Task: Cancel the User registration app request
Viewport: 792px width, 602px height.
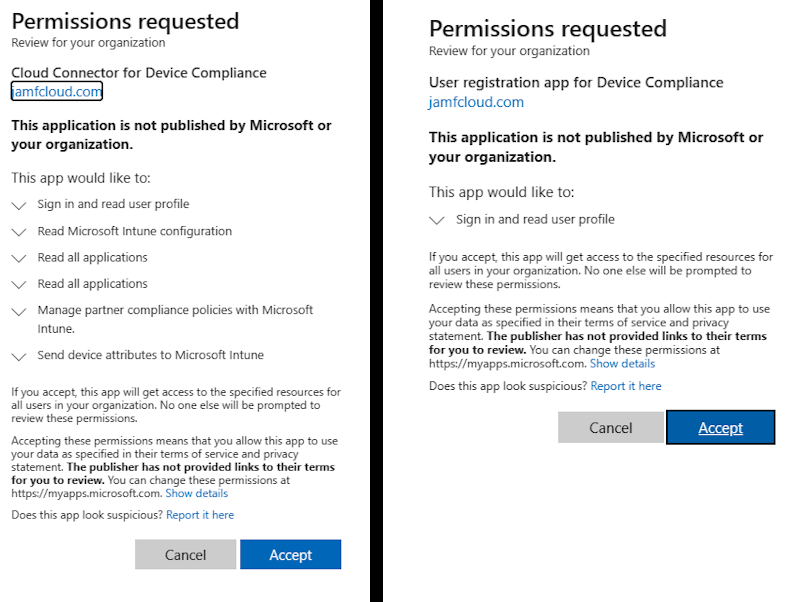Action: tap(611, 428)
